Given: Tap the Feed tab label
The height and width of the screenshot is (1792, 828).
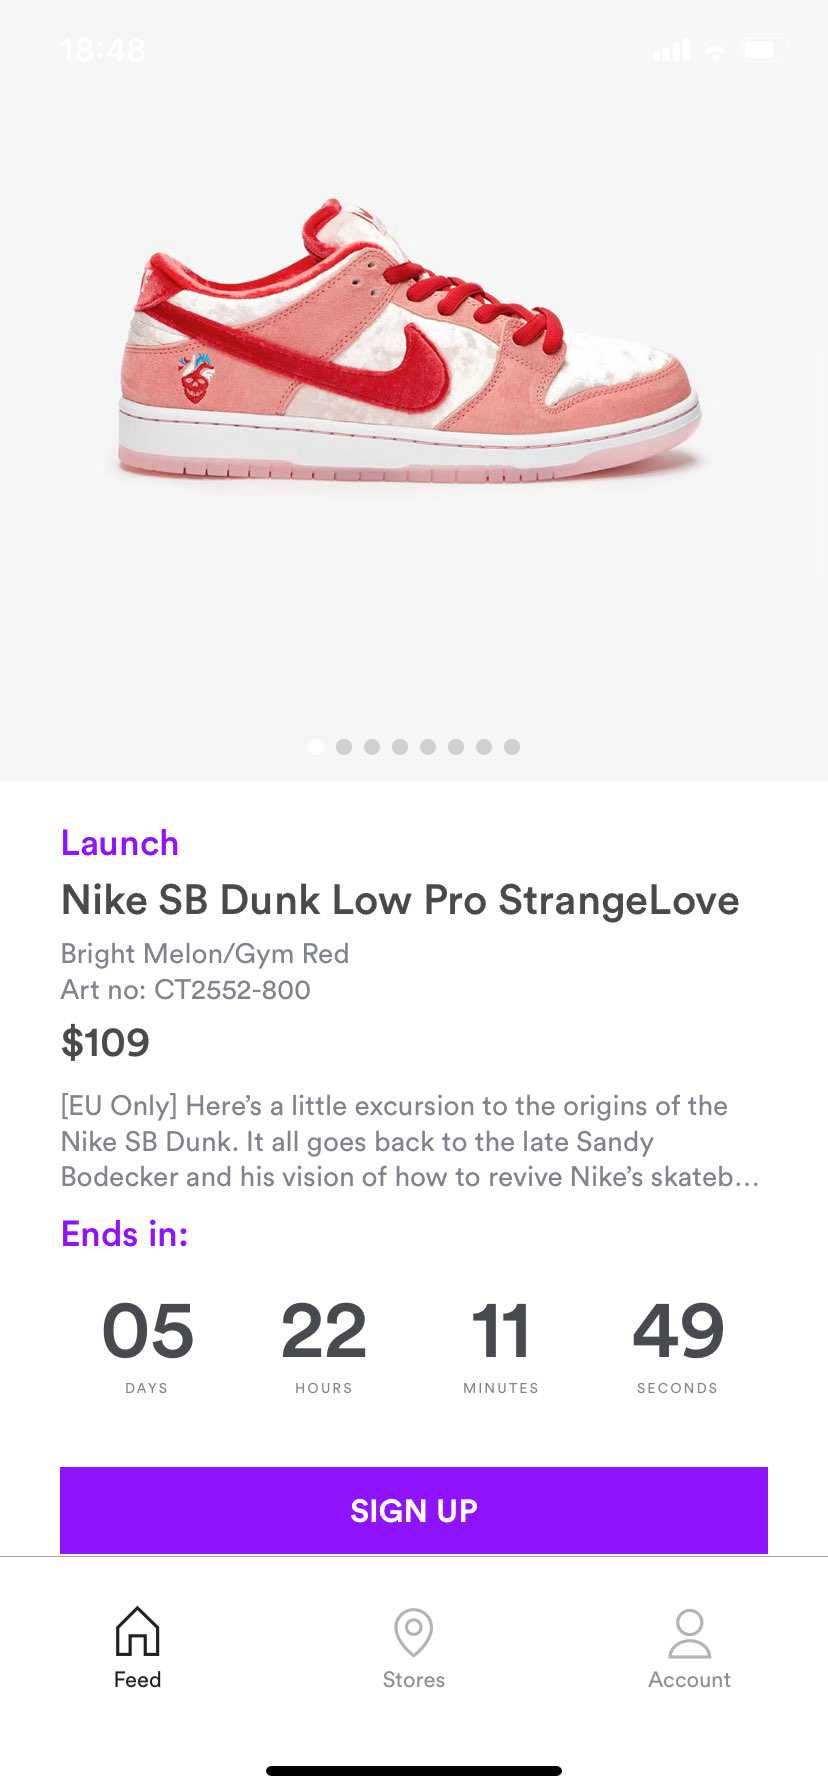Looking at the screenshot, I should (137, 1679).
